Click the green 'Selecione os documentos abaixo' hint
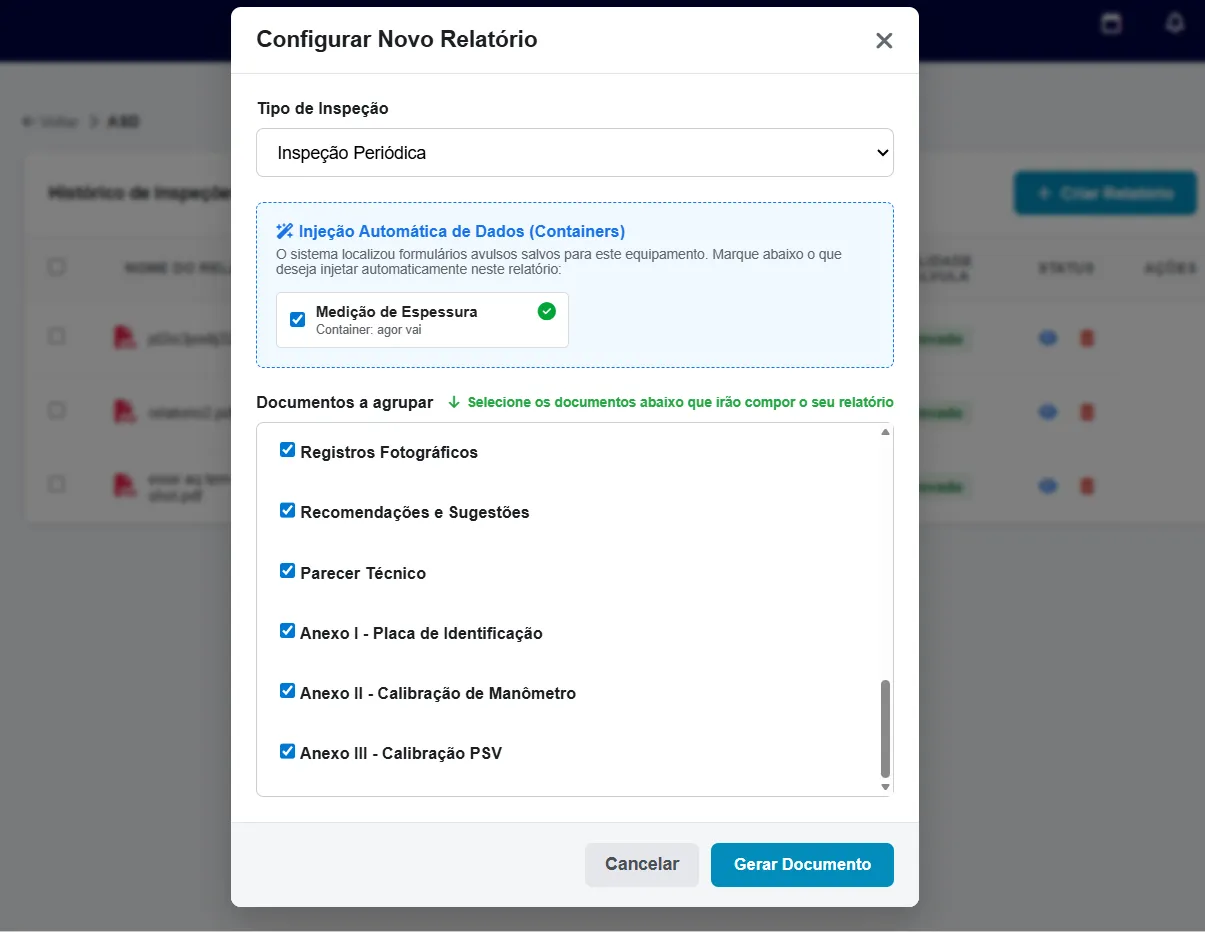 [680, 402]
